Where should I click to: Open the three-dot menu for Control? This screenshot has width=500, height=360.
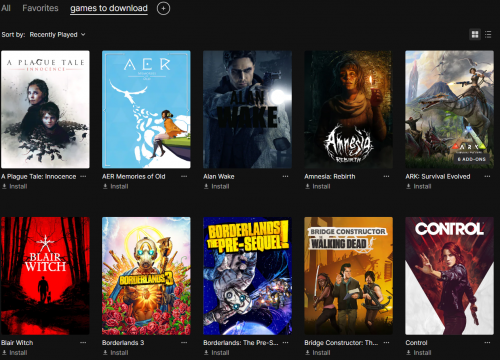[x=487, y=342]
